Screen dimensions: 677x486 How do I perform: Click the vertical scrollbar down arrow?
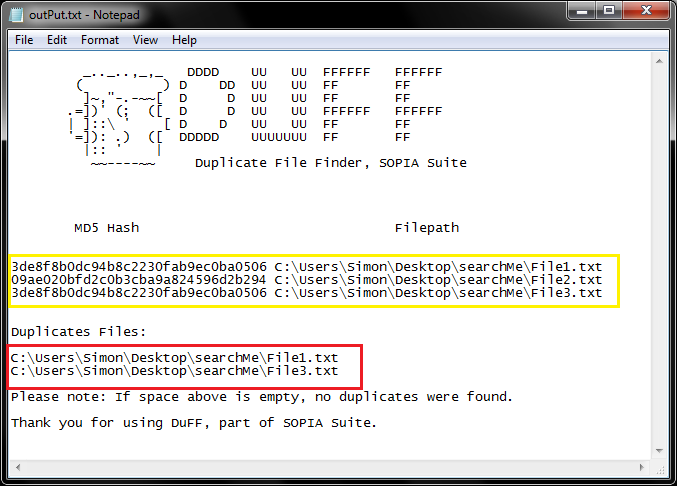(659, 451)
